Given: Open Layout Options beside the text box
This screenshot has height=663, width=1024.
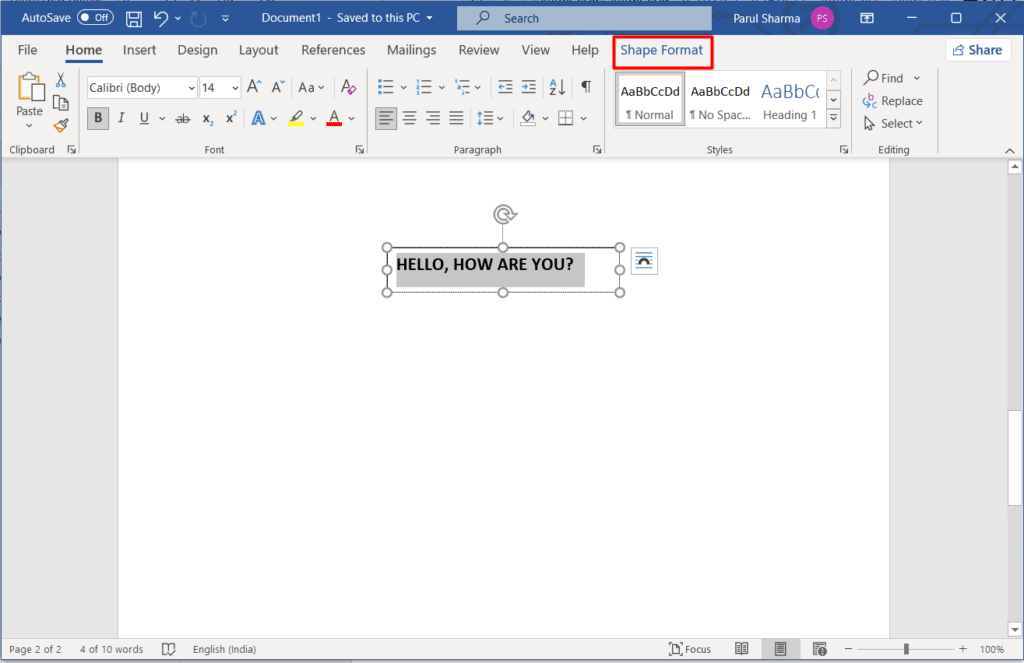Looking at the screenshot, I should point(645,261).
